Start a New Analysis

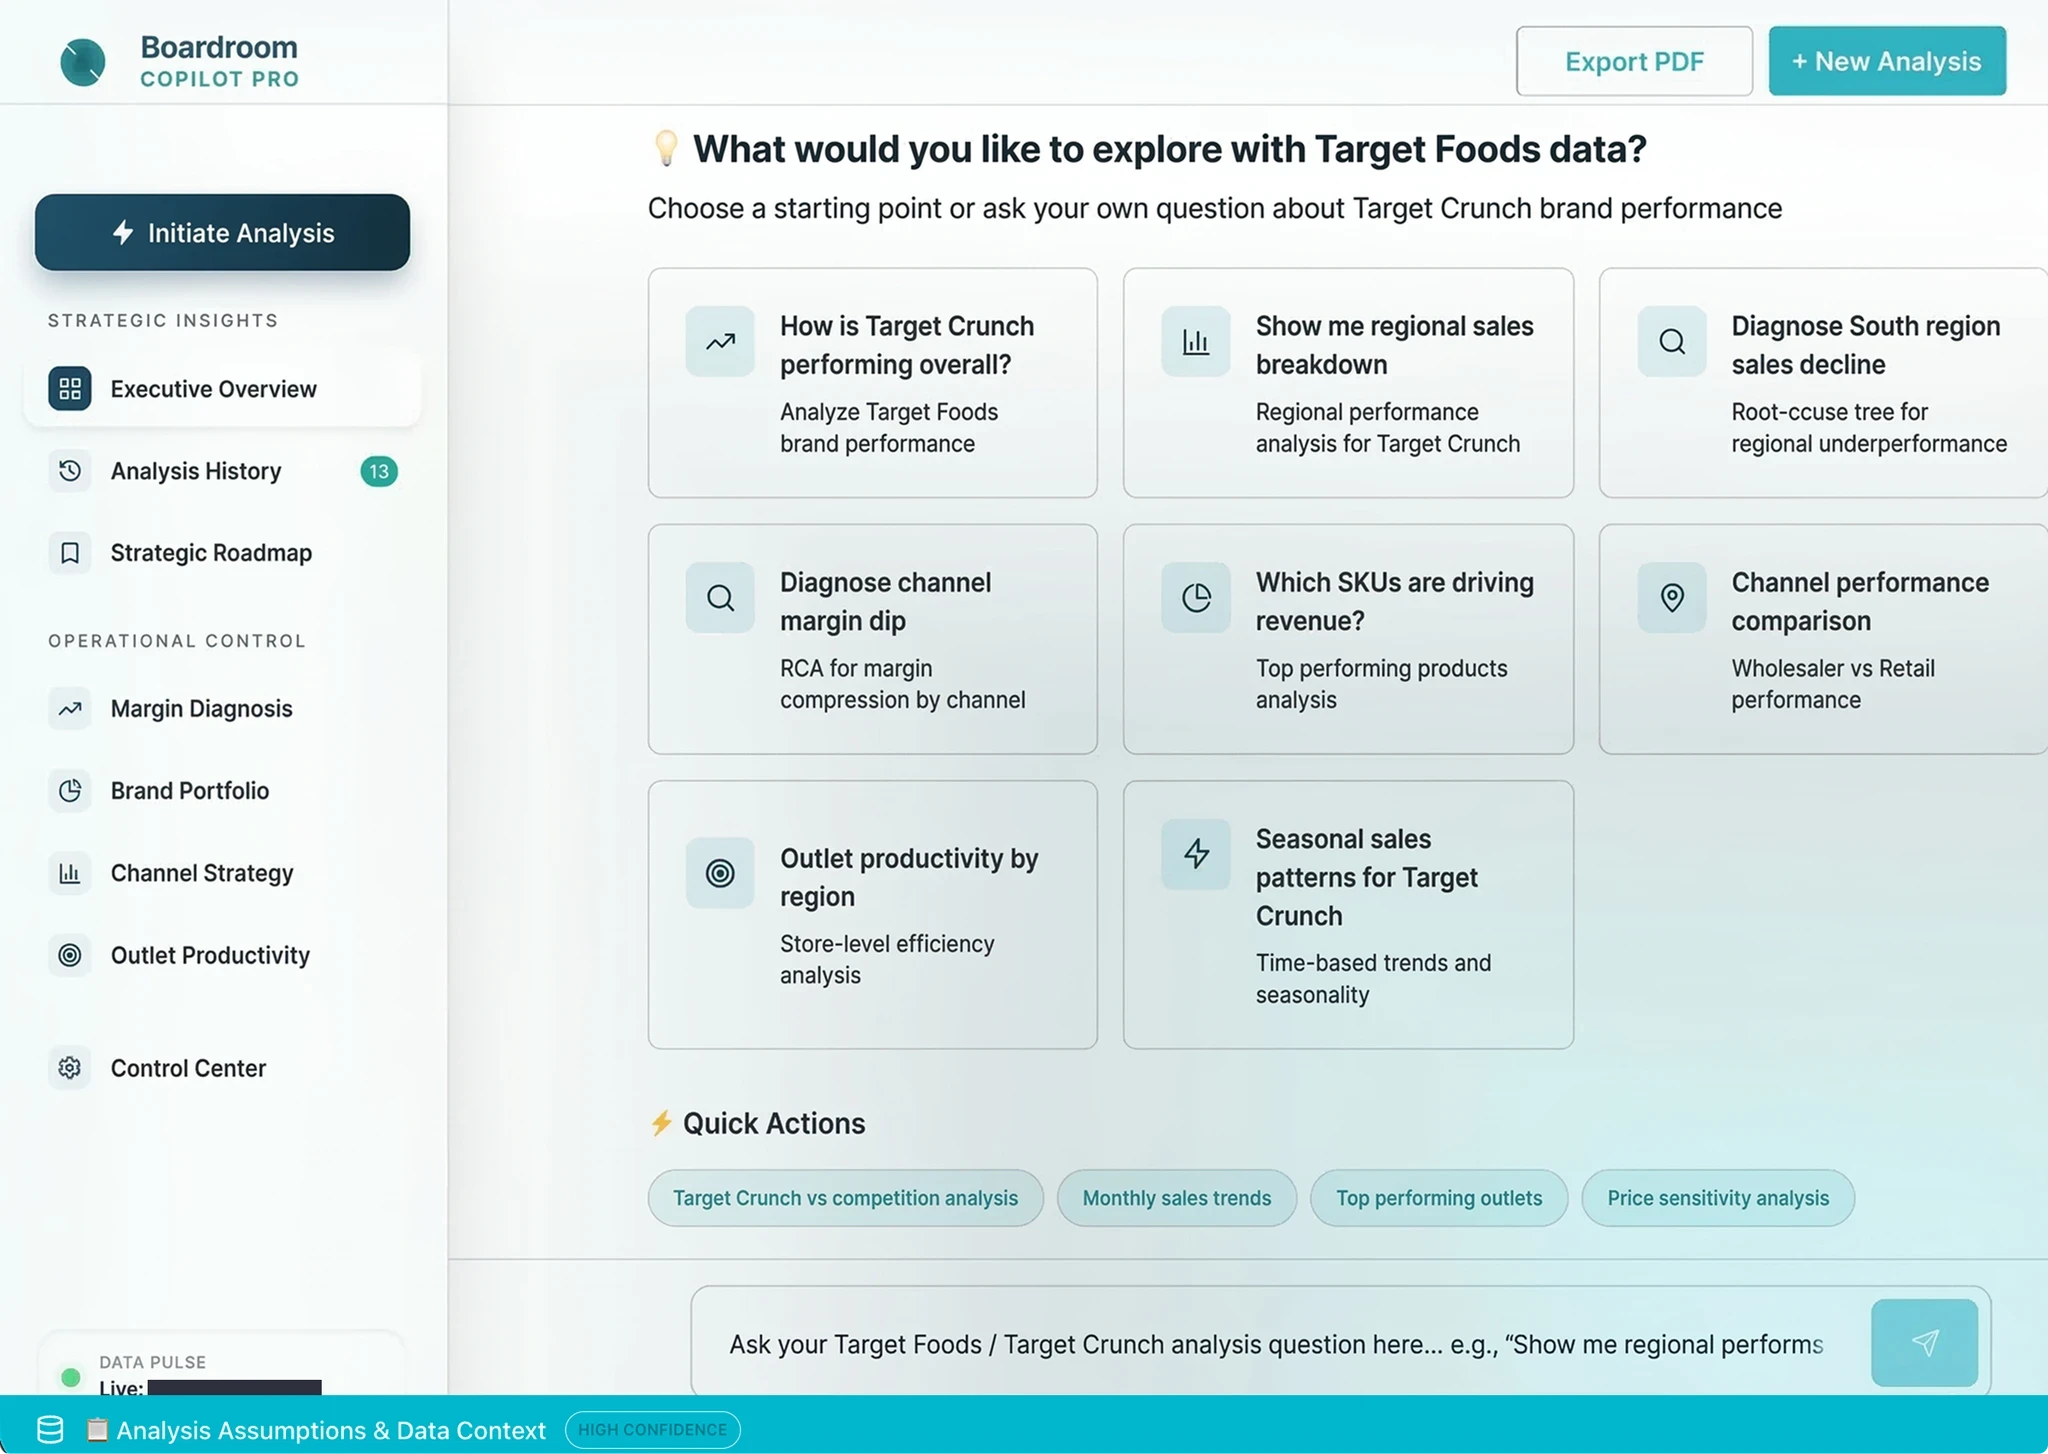point(1886,62)
